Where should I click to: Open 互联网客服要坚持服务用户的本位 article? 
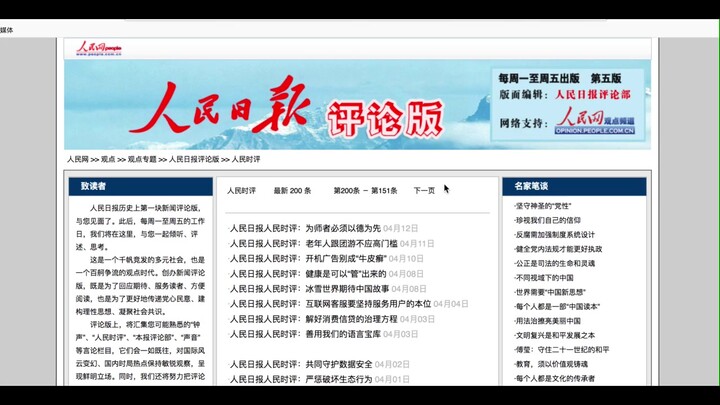[368, 303]
